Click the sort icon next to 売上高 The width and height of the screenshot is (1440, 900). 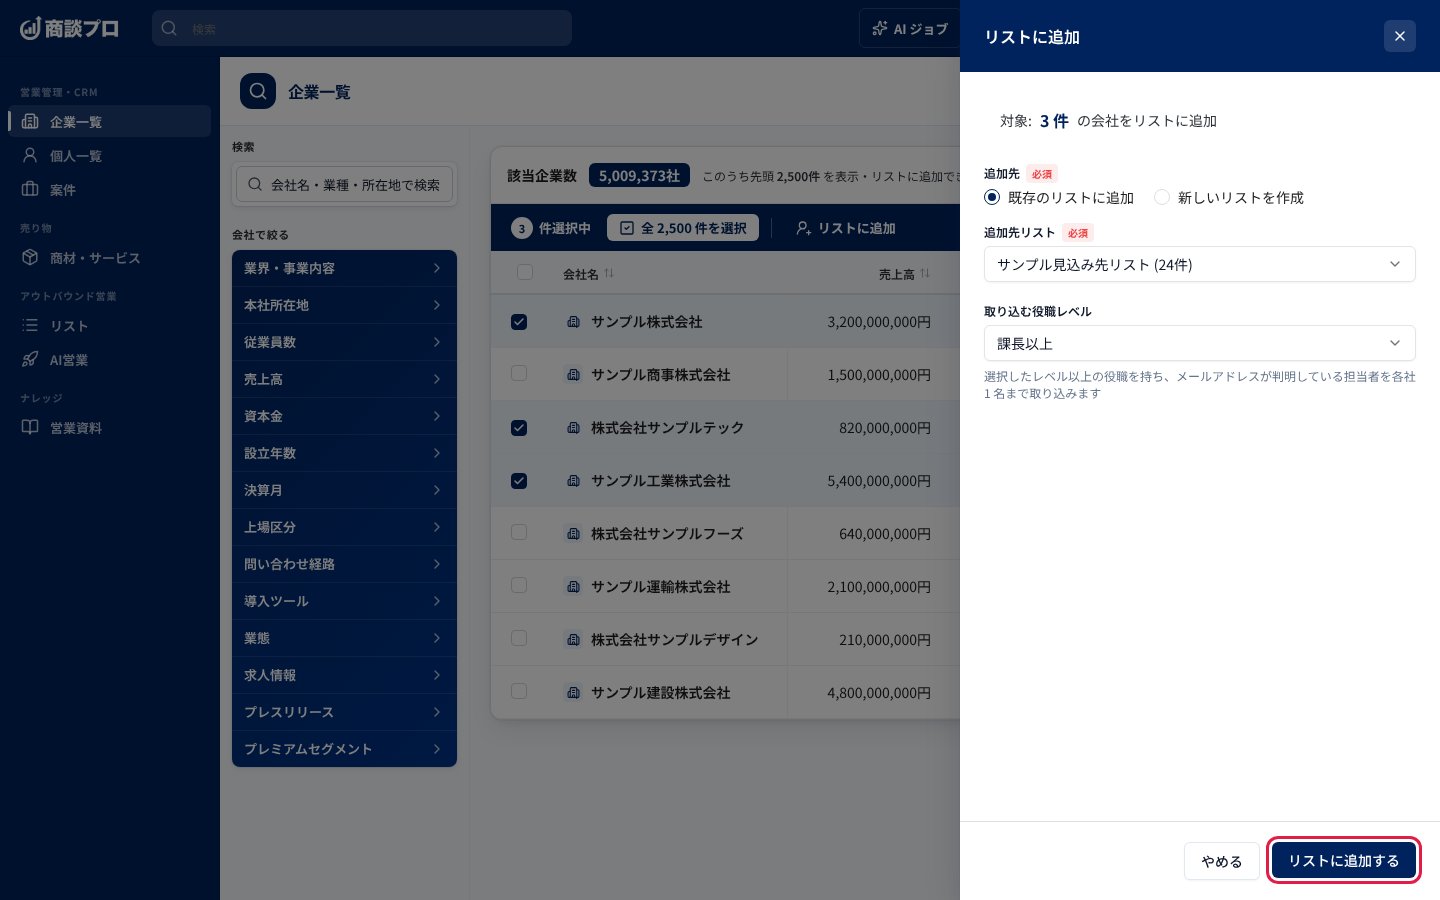point(925,273)
